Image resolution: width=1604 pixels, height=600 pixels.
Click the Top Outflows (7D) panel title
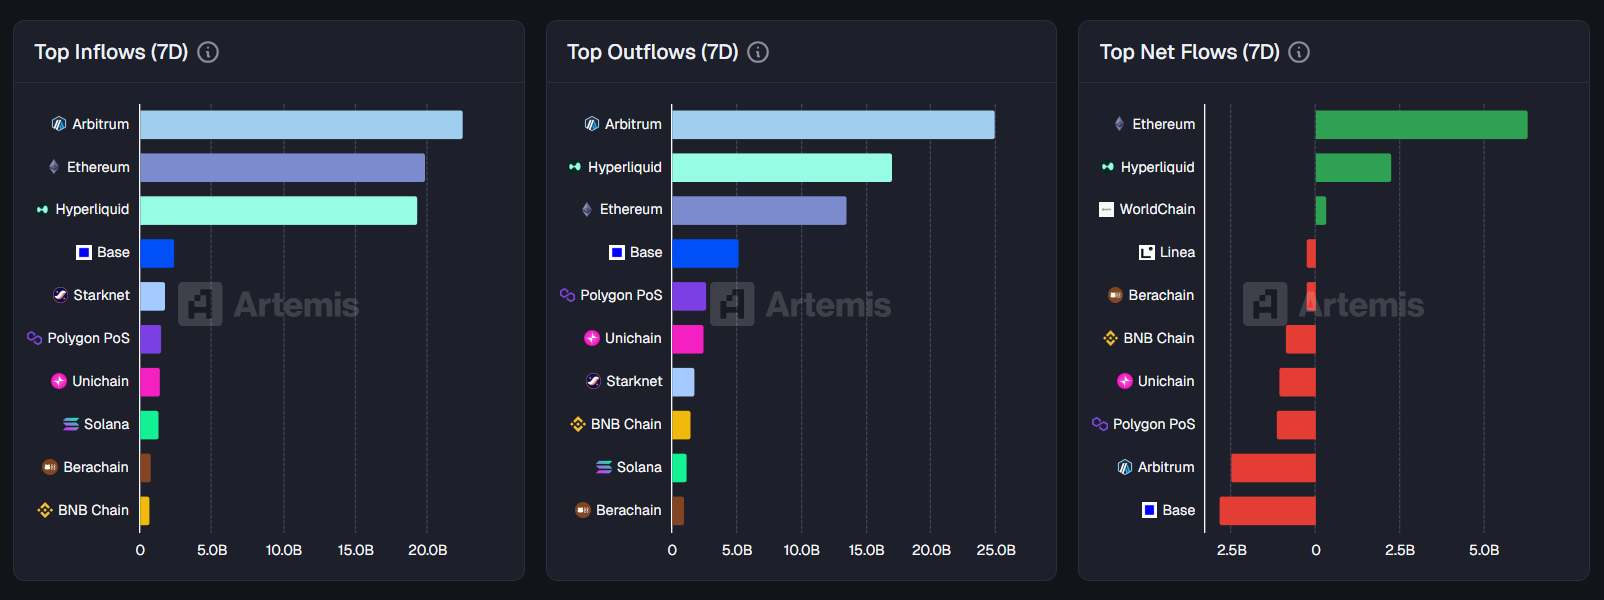click(652, 52)
